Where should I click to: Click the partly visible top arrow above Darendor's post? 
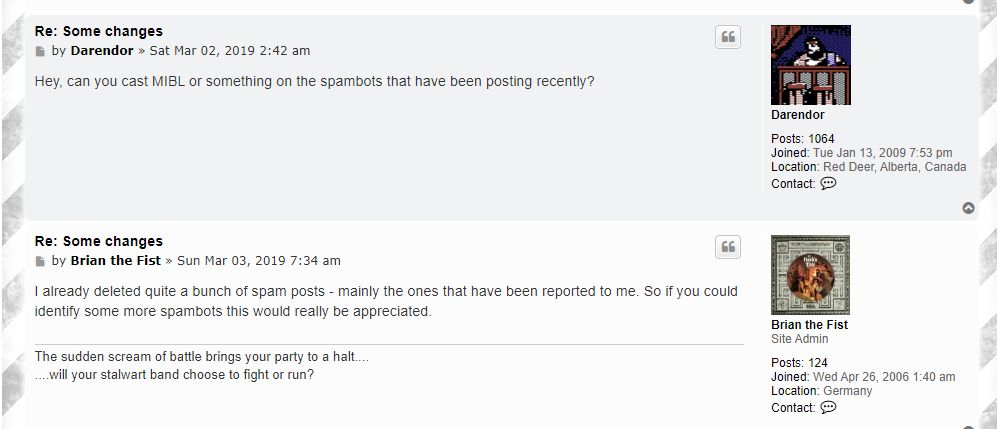pos(968,1)
